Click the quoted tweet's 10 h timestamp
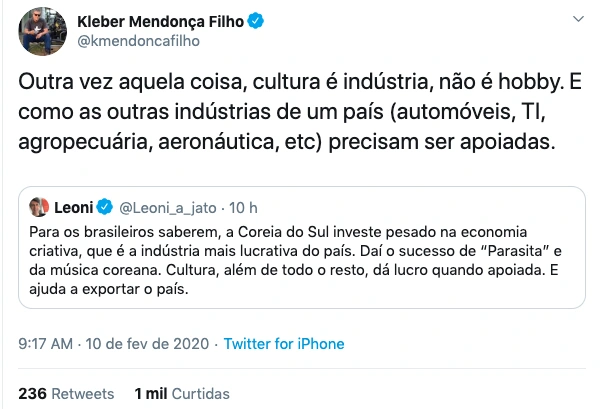 click(244, 208)
